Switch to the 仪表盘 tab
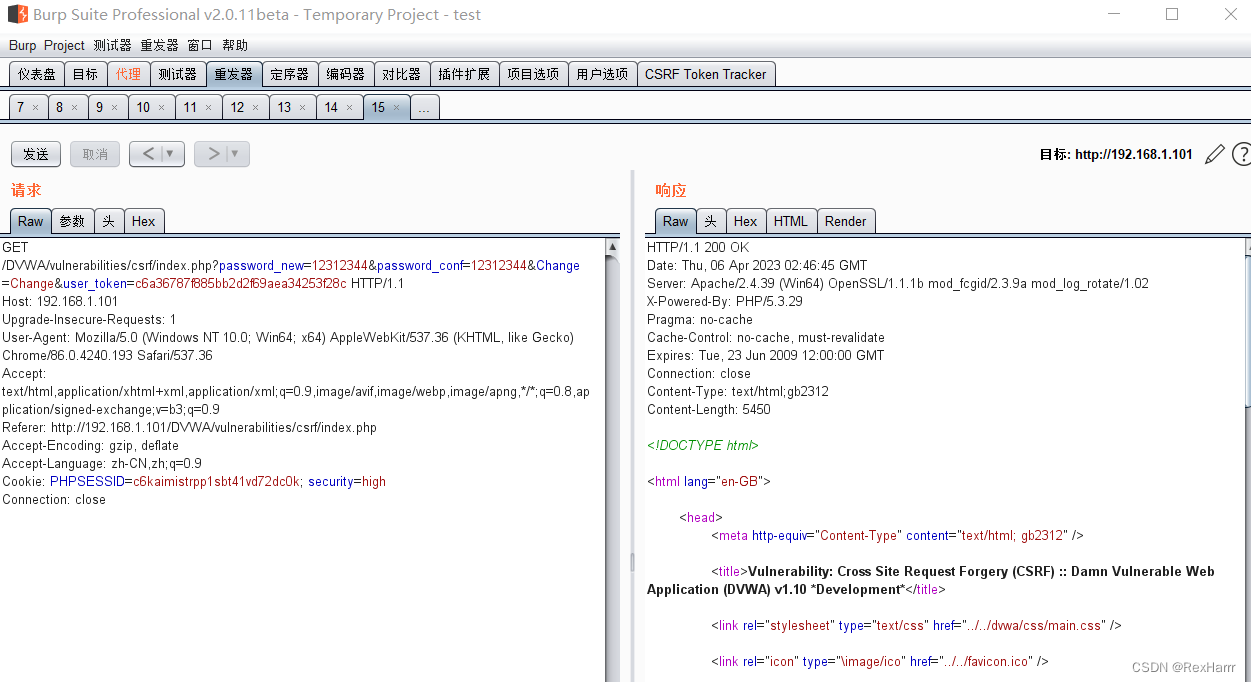The height and width of the screenshot is (682, 1251). pyautogui.click(x=37, y=74)
